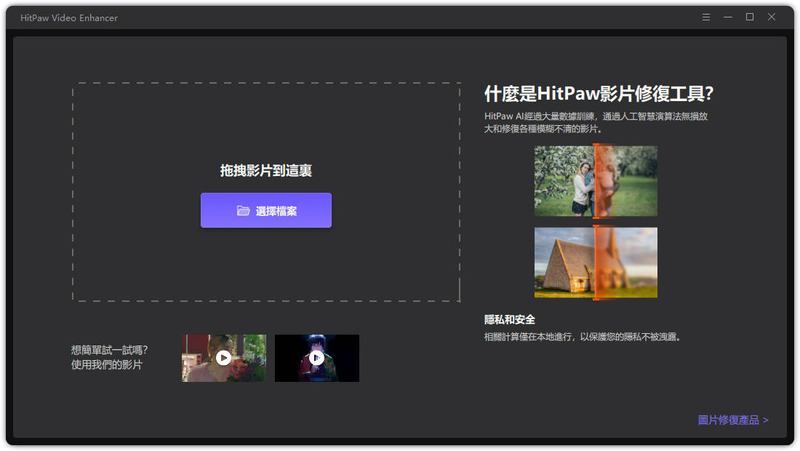Click the 什麼是HitPaw影片修復工具? heading
Screen dimensions: 800x451
pos(598,93)
